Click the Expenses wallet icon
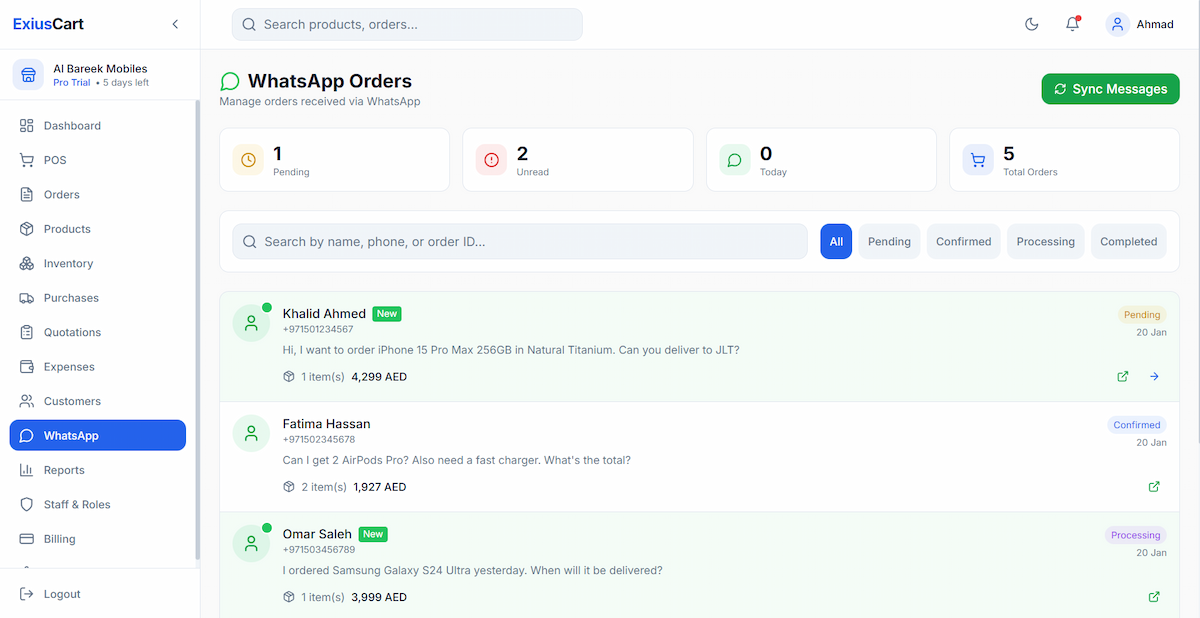Image resolution: width=1200 pixels, height=618 pixels. (27, 367)
